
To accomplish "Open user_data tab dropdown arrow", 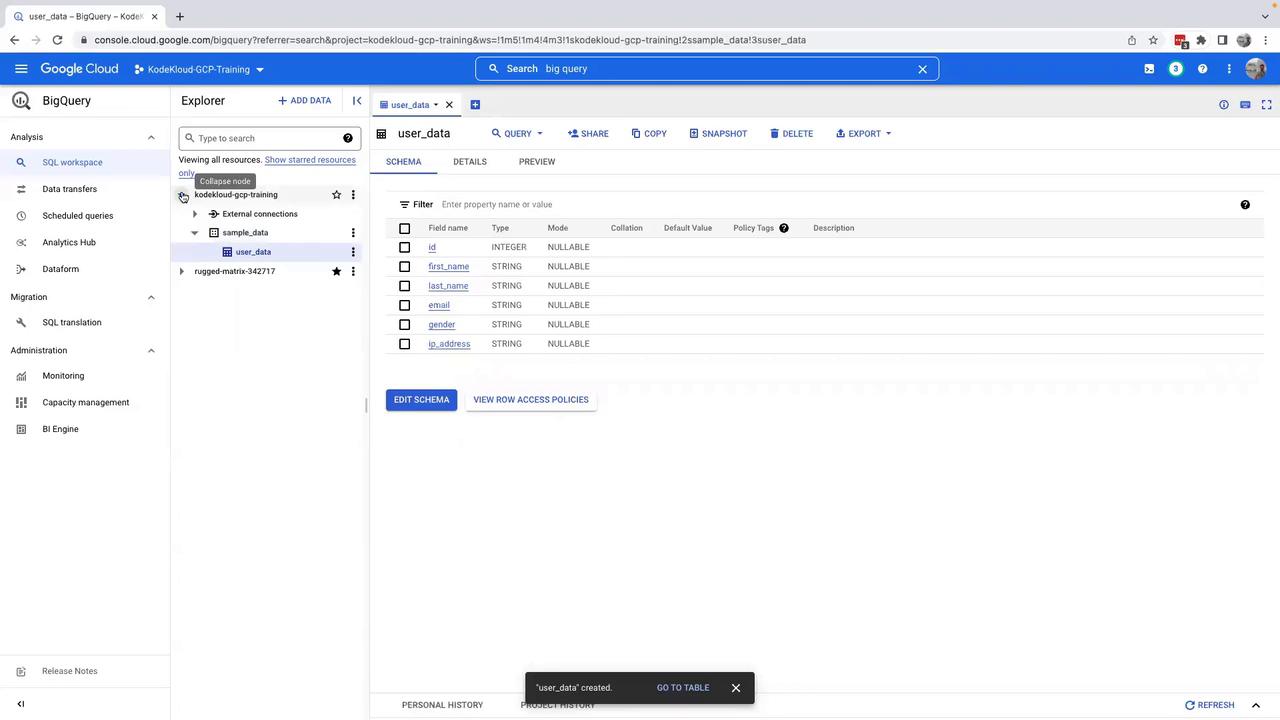I will click(x=436, y=105).
